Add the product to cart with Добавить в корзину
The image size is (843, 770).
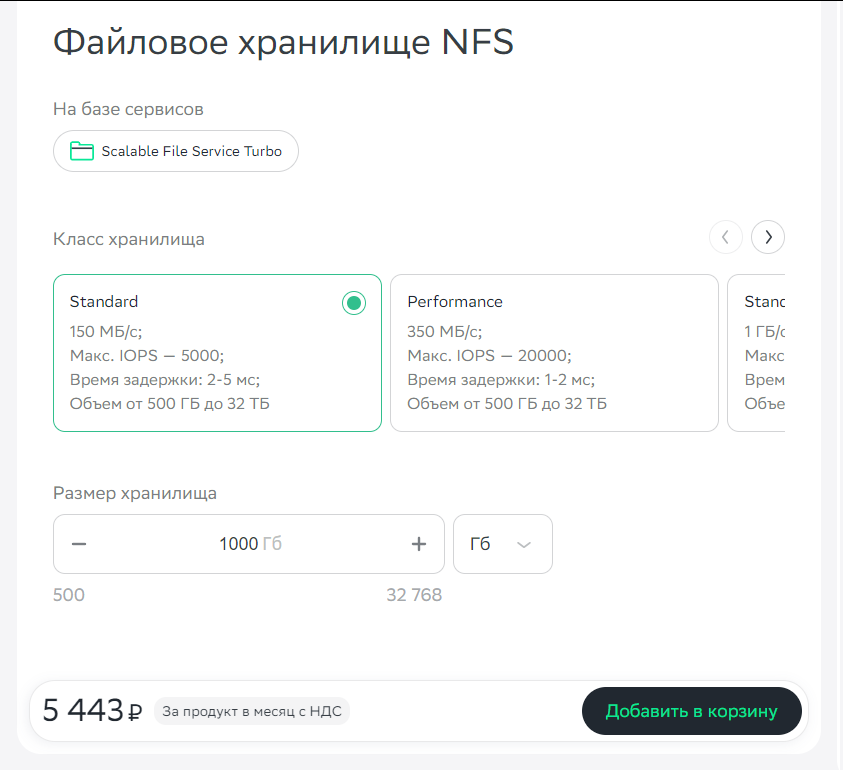click(691, 712)
